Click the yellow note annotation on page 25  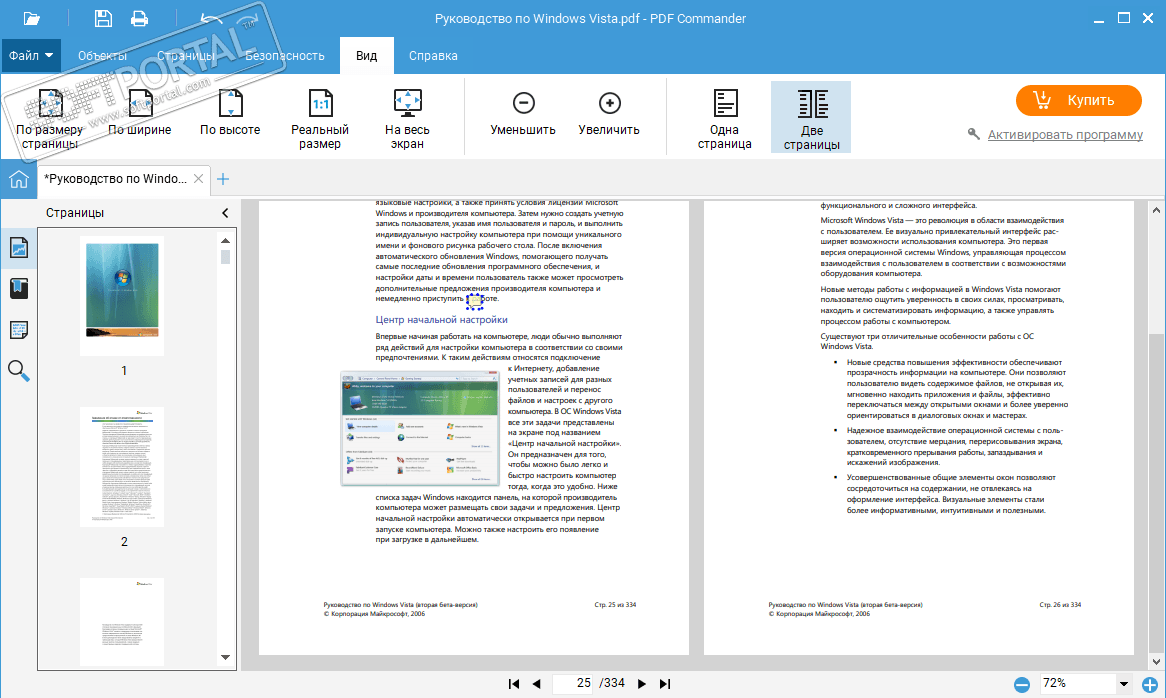point(474,300)
